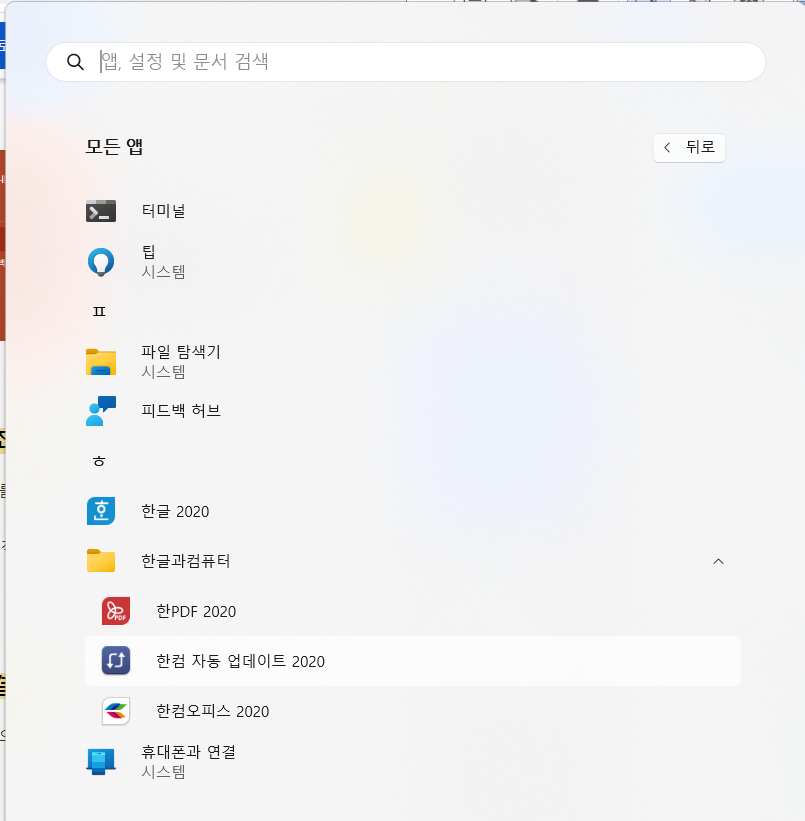
Task: Select the 한컴오피스 2020 label
Action: point(212,711)
